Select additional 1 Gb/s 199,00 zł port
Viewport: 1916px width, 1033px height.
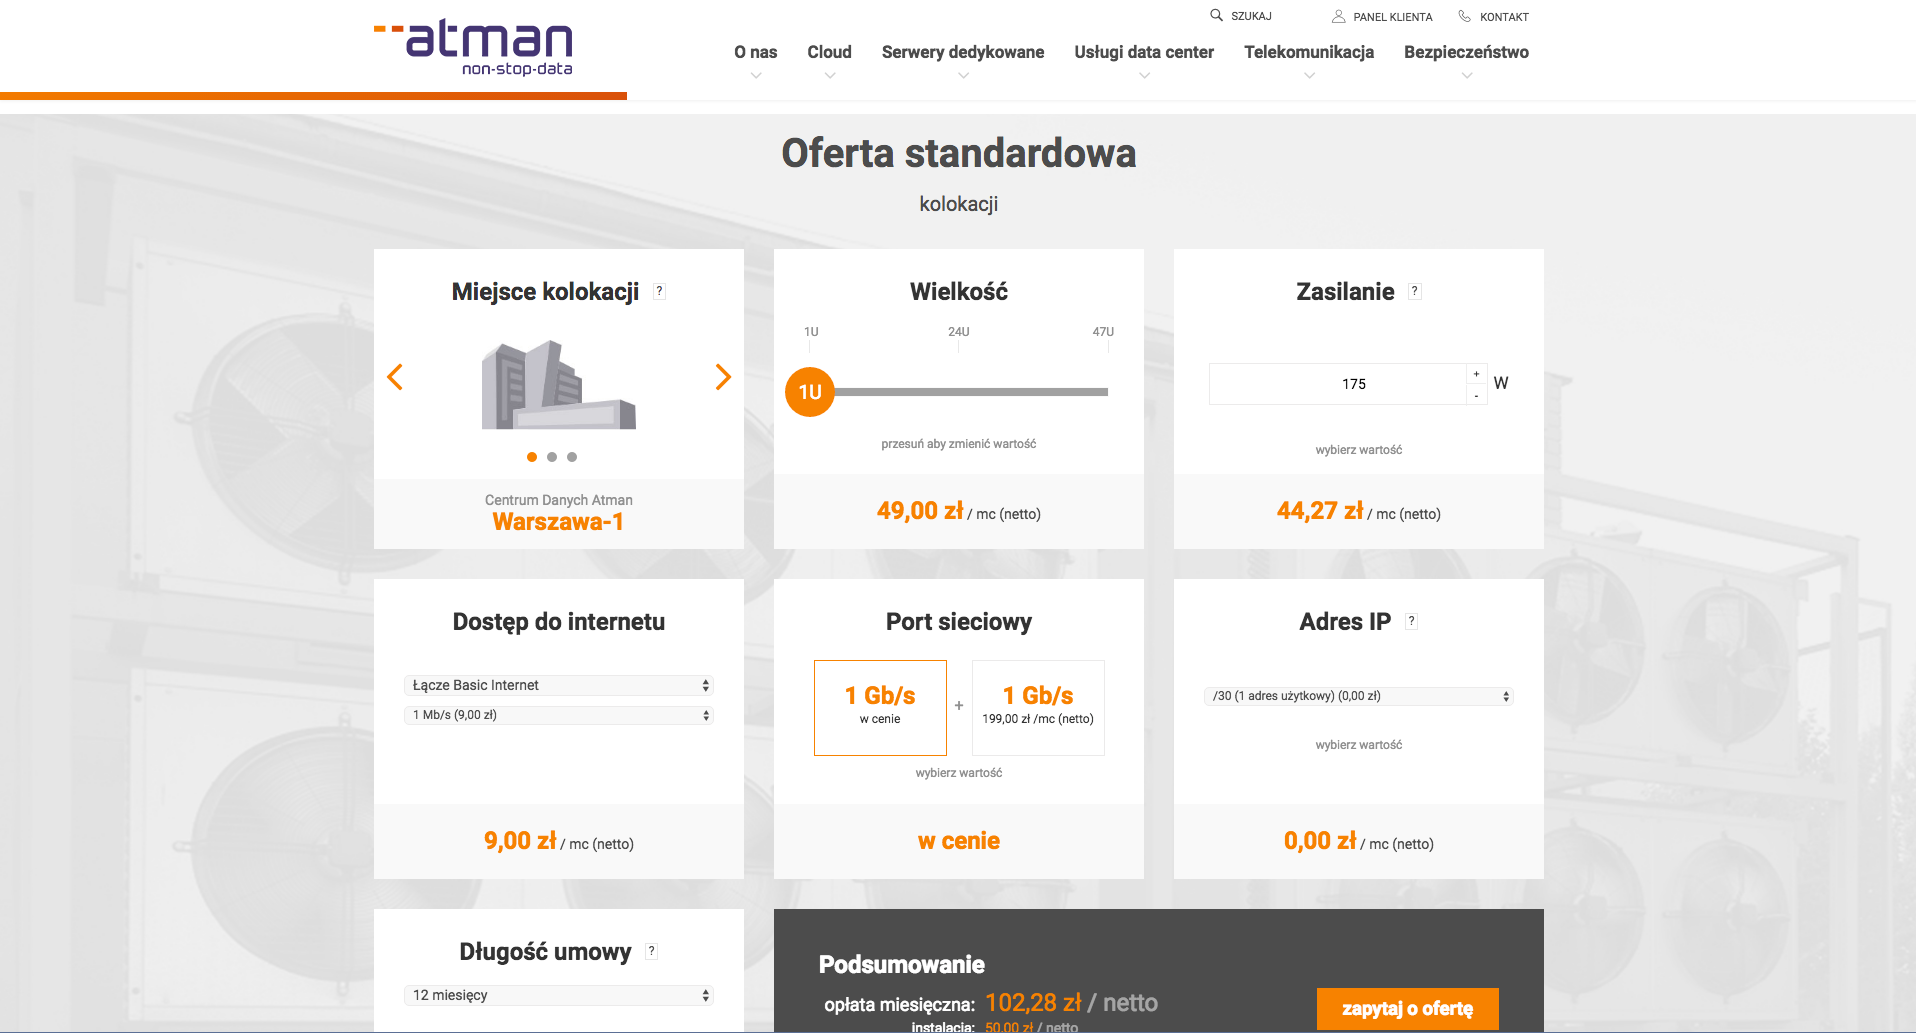point(1038,708)
